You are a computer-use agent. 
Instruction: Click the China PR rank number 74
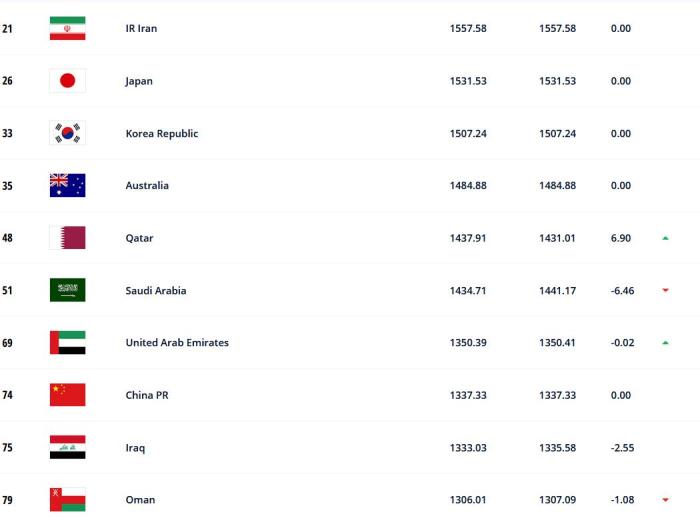[x=8, y=395]
